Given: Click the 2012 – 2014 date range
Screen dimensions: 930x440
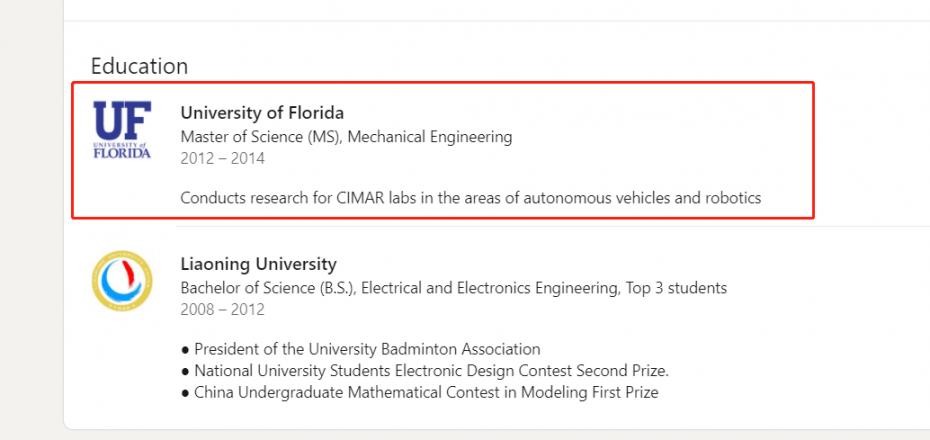Looking at the screenshot, I should pyautogui.click(x=222, y=158).
